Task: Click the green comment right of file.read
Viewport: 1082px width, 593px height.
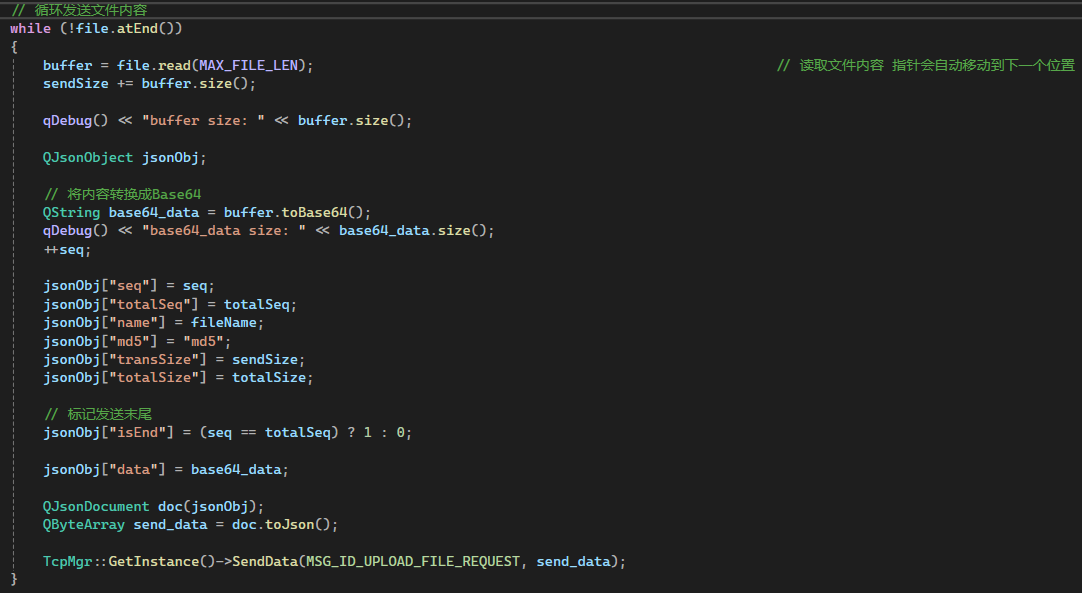Action: click(925, 65)
